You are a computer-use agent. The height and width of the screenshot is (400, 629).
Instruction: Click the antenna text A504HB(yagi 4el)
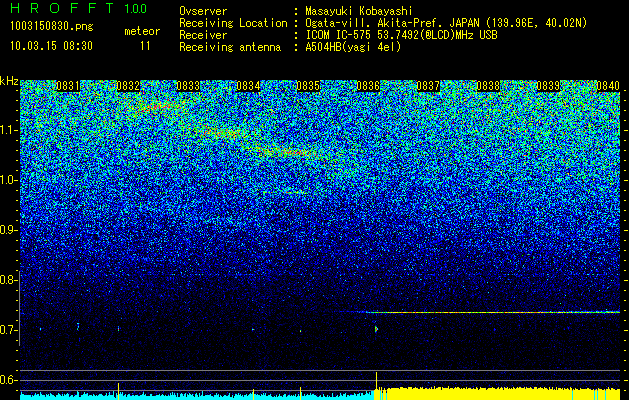click(353, 47)
